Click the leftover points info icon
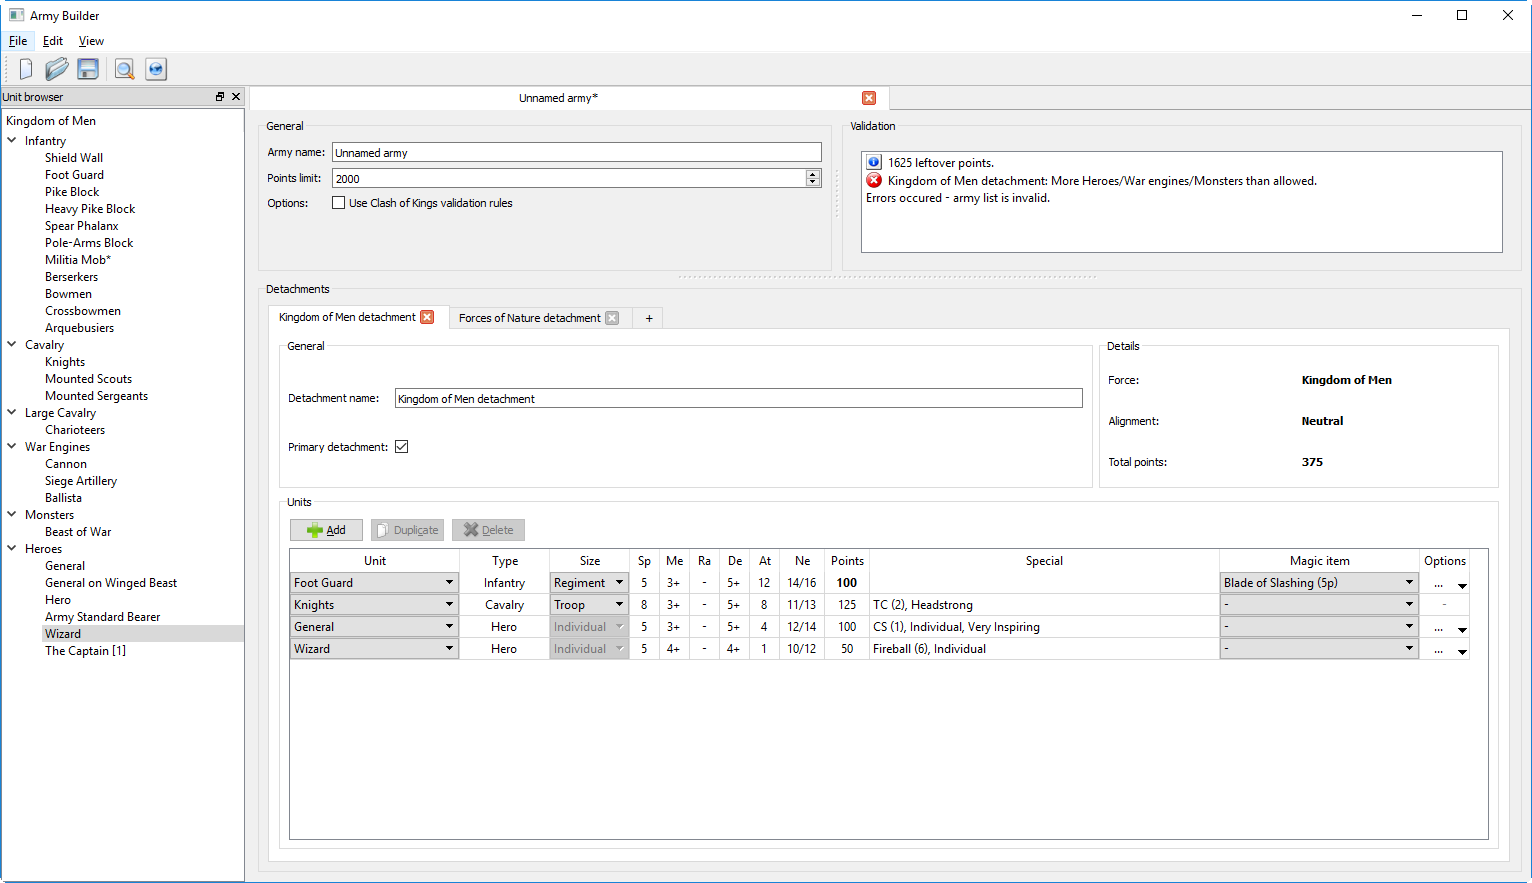Image resolution: width=1532 pixels, height=883 pixels. tap(874, 162)
